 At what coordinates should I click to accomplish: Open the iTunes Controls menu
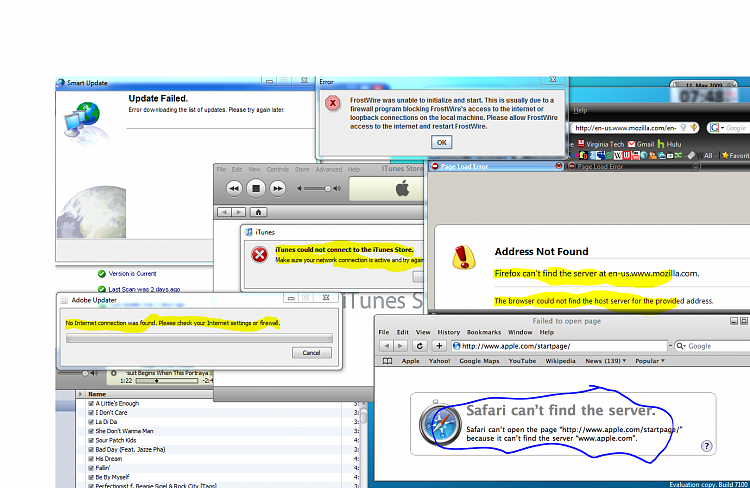[x=277, y=169]
